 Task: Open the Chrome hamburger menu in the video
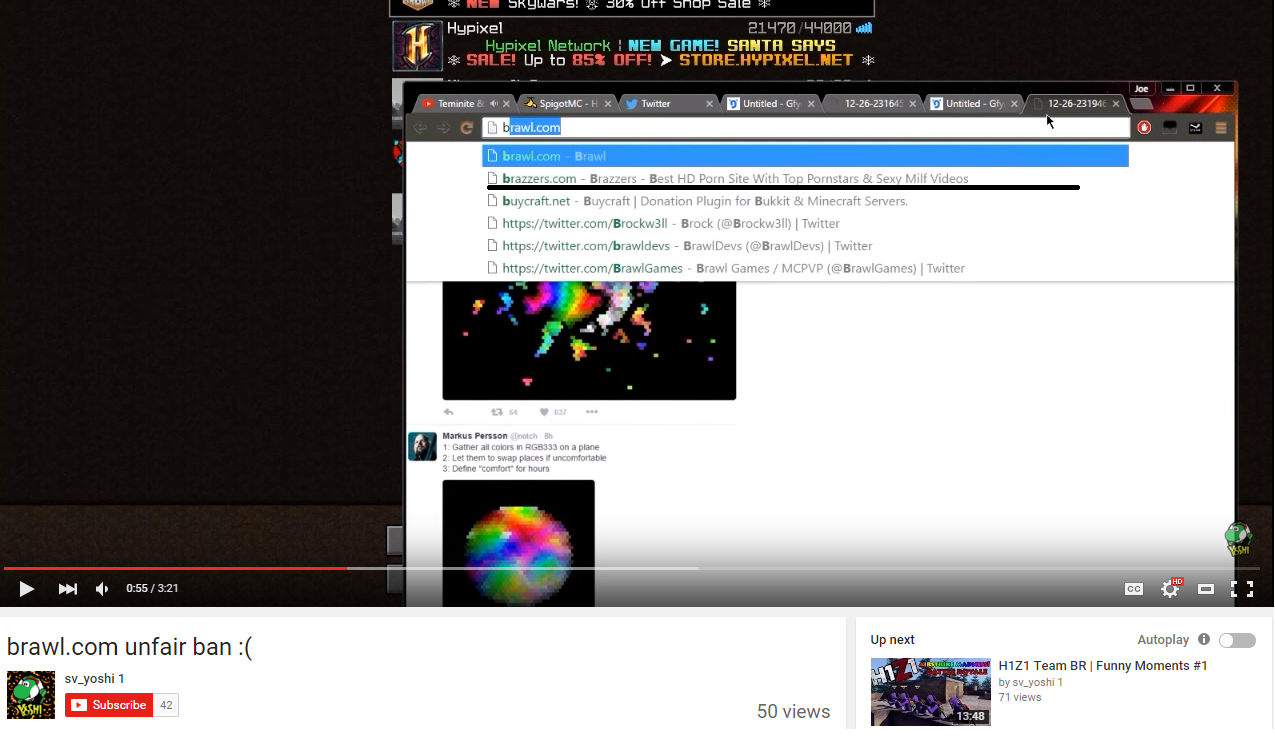[1221, 128]
